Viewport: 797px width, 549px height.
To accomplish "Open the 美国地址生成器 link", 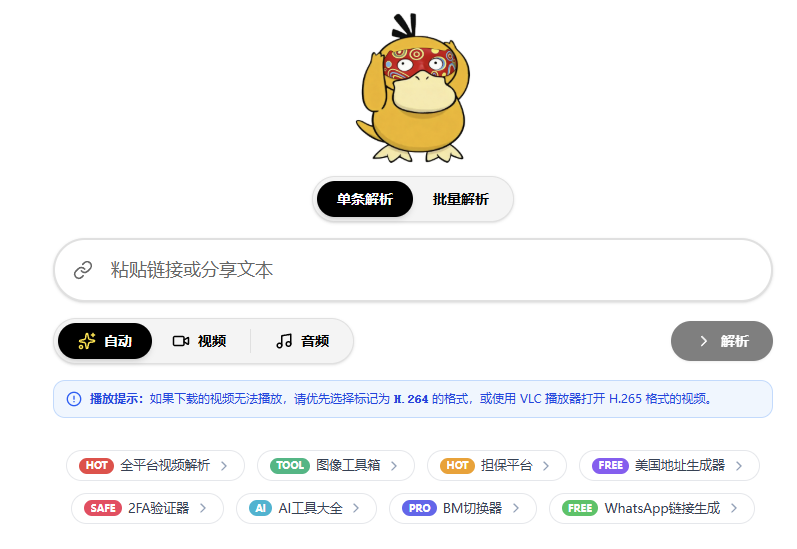I will pos(669,465).
